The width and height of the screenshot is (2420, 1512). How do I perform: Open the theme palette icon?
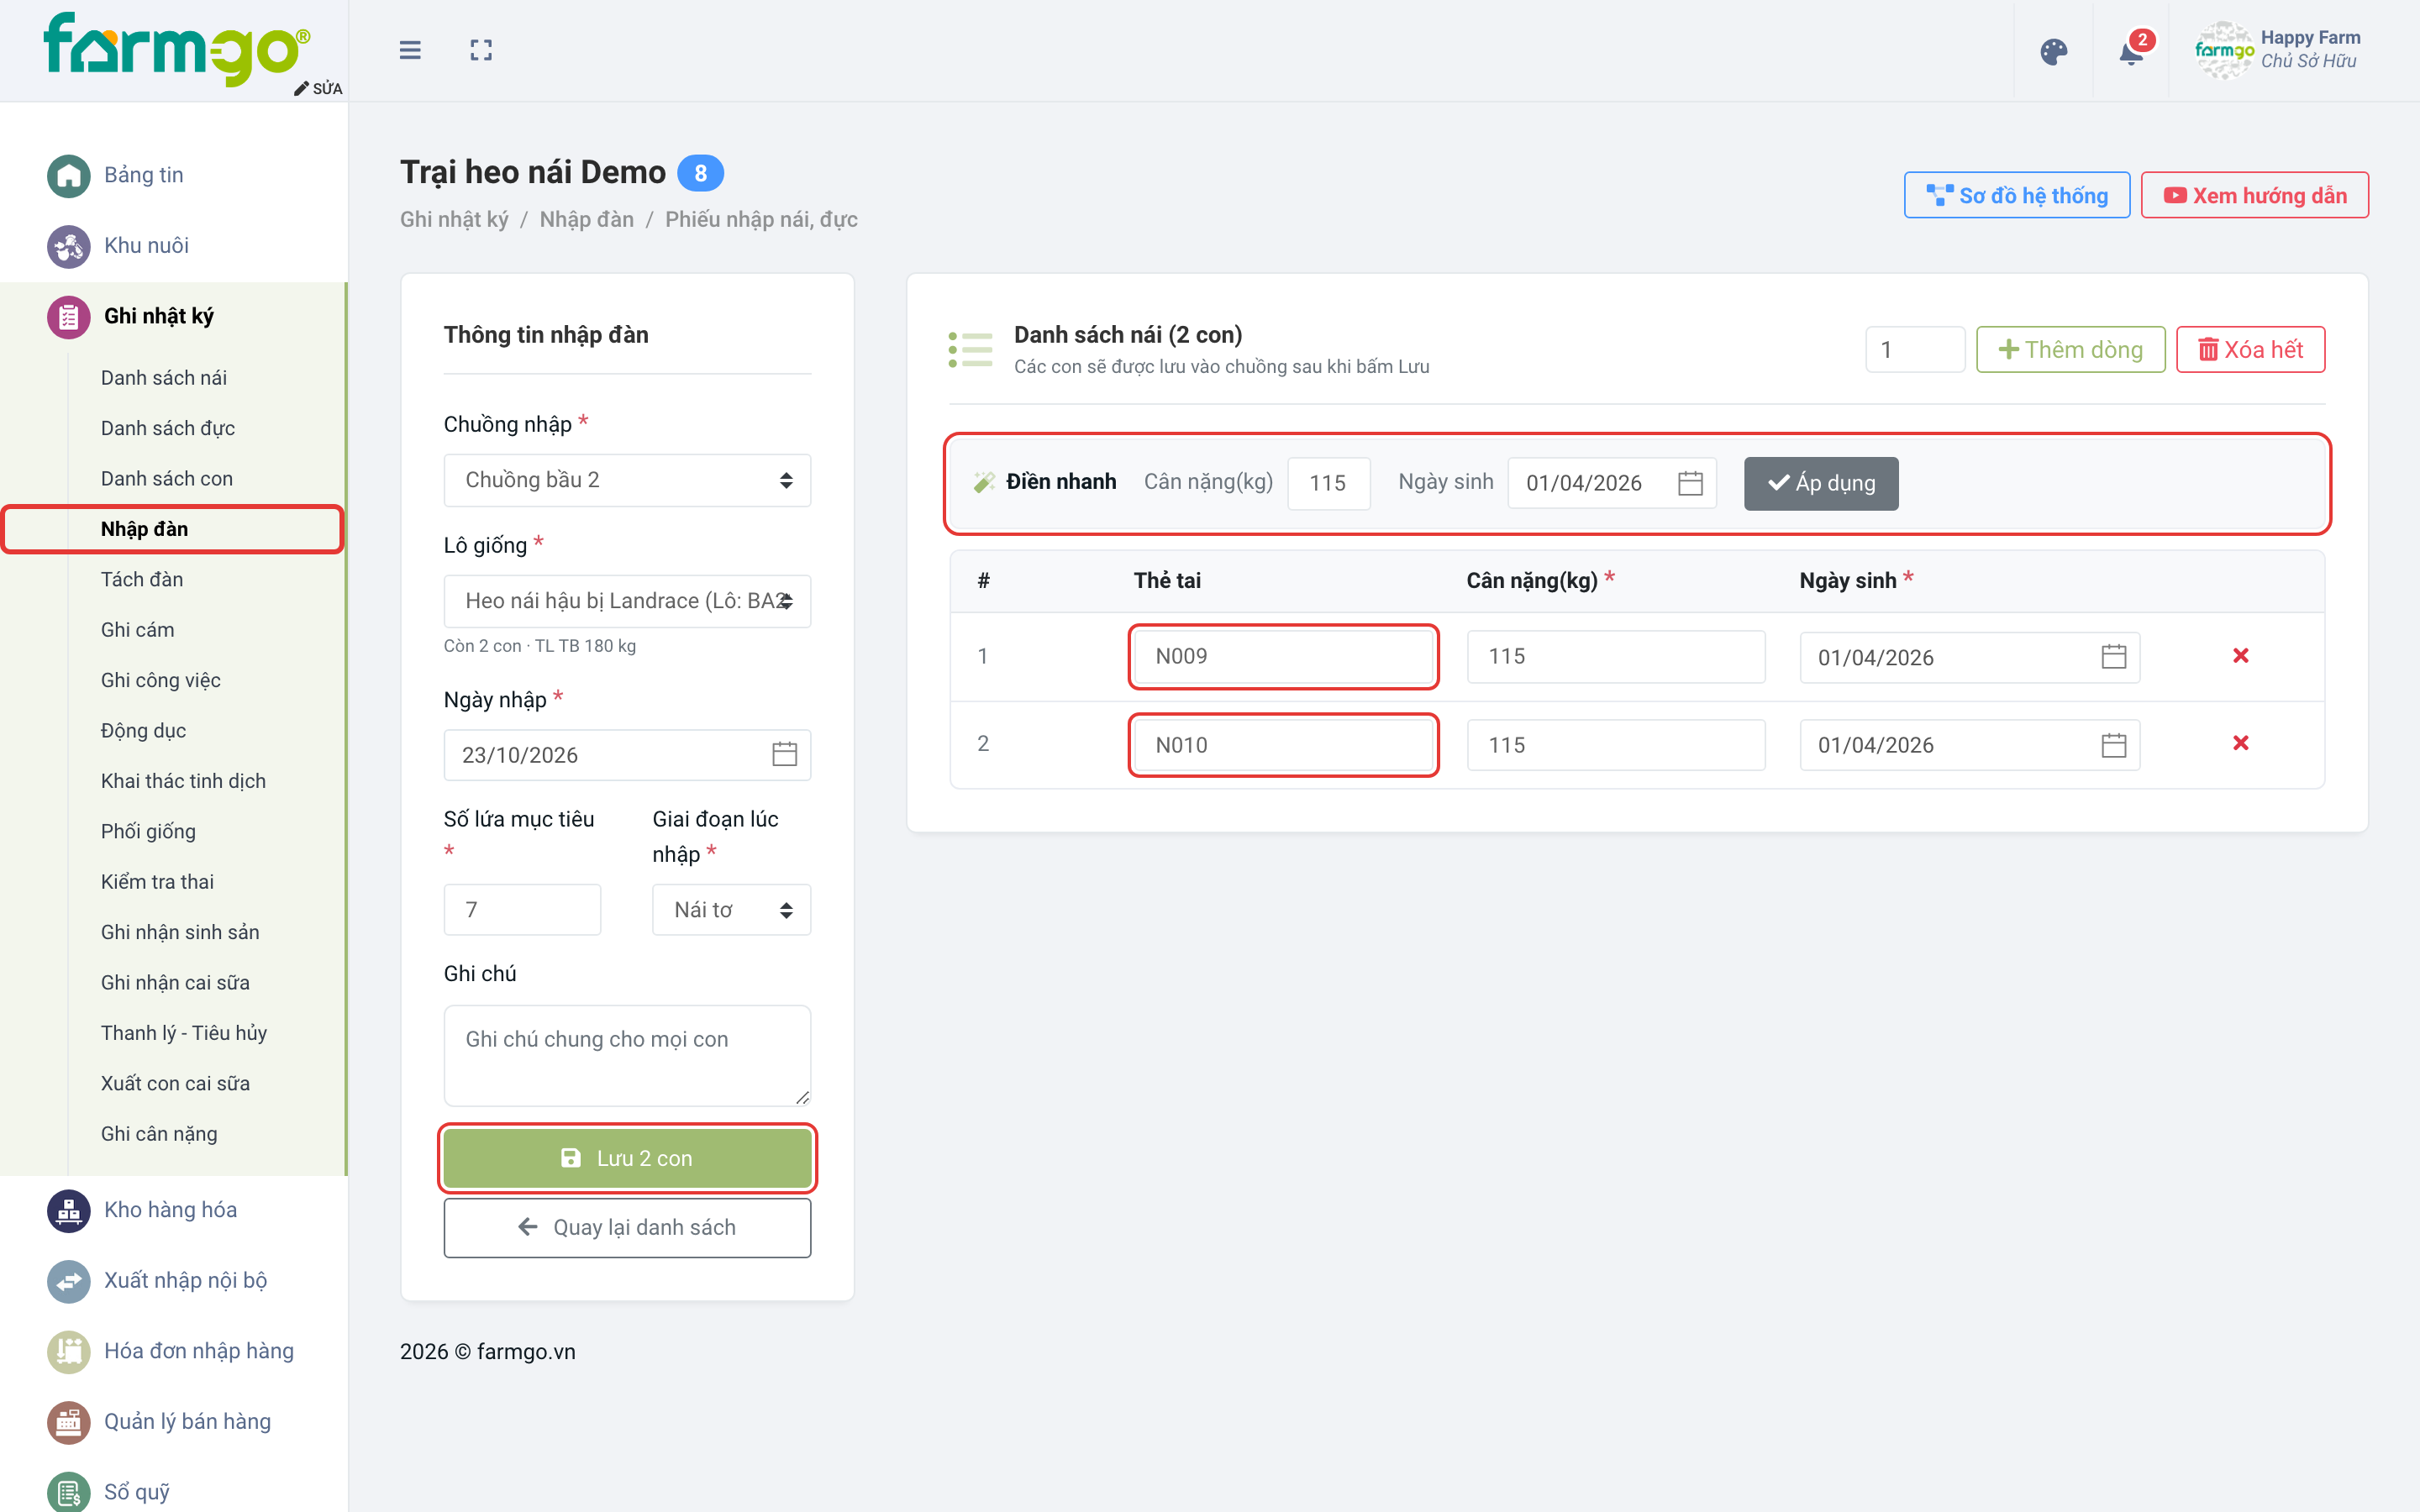pos(2053,52)
